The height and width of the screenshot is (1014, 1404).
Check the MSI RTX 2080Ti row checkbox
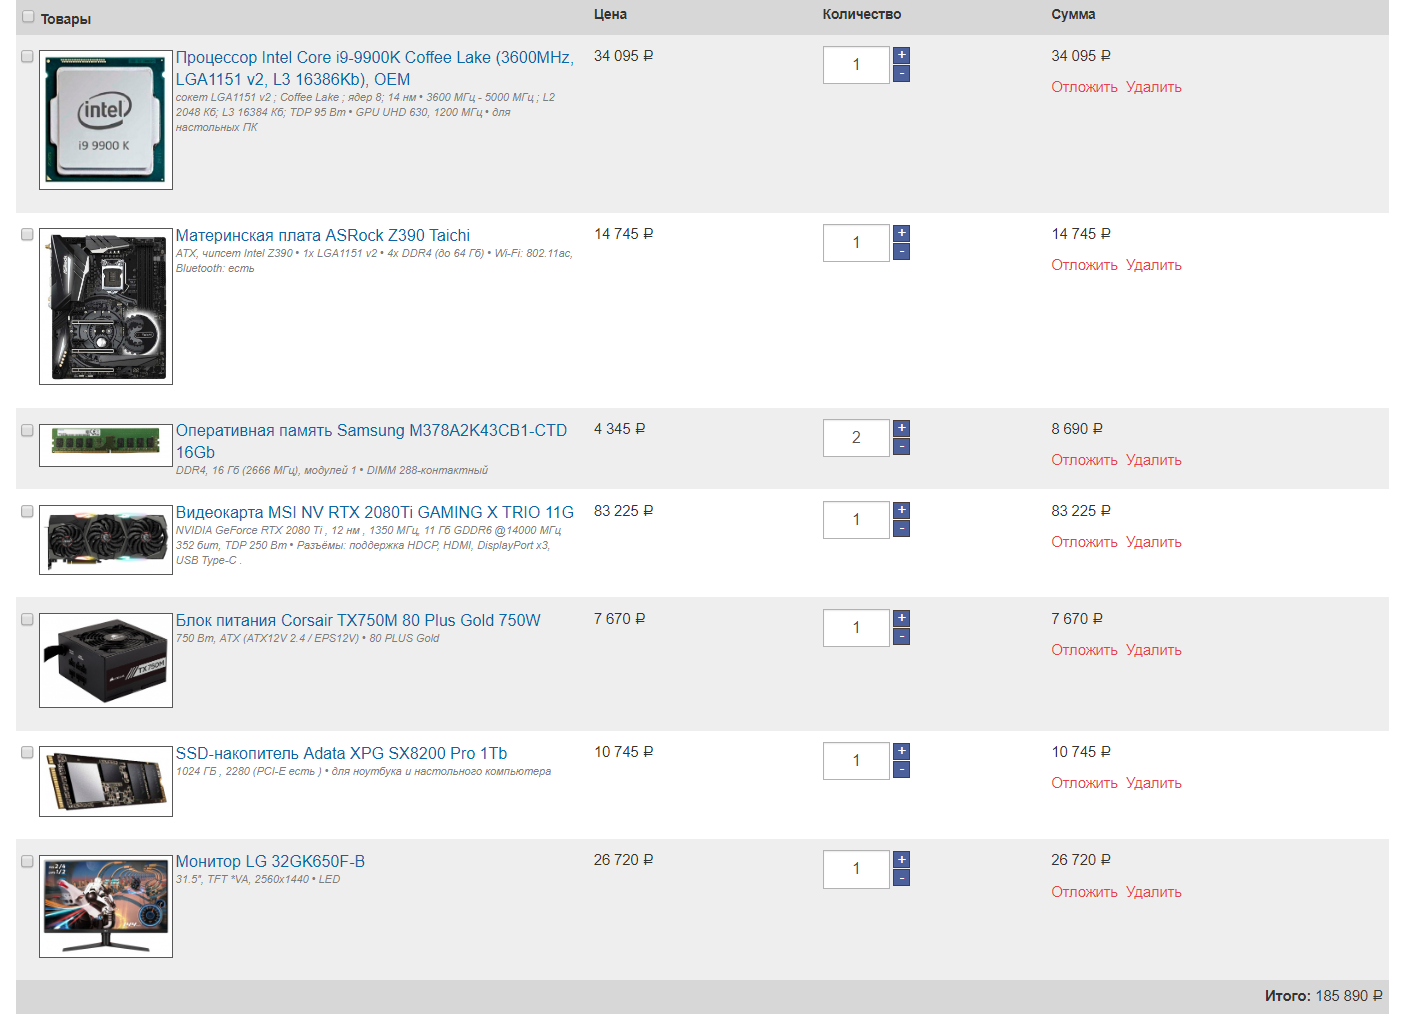(x=28, y=511)
